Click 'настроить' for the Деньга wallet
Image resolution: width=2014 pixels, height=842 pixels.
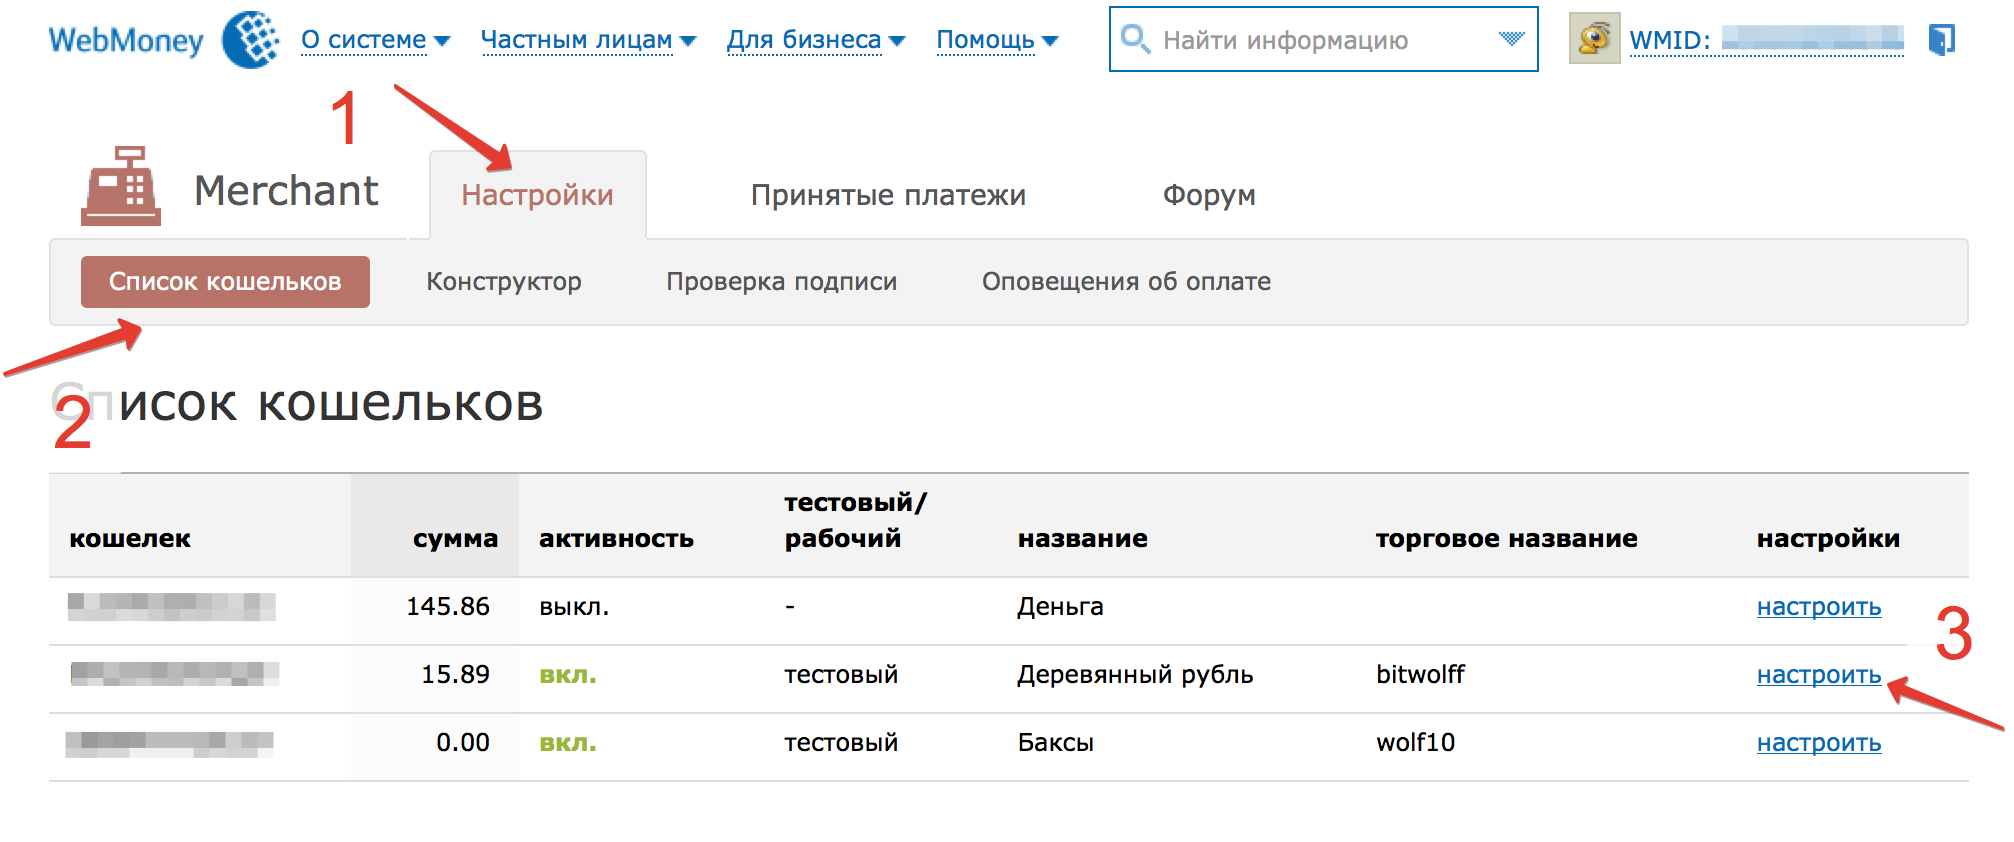(x=1818, y=607)
